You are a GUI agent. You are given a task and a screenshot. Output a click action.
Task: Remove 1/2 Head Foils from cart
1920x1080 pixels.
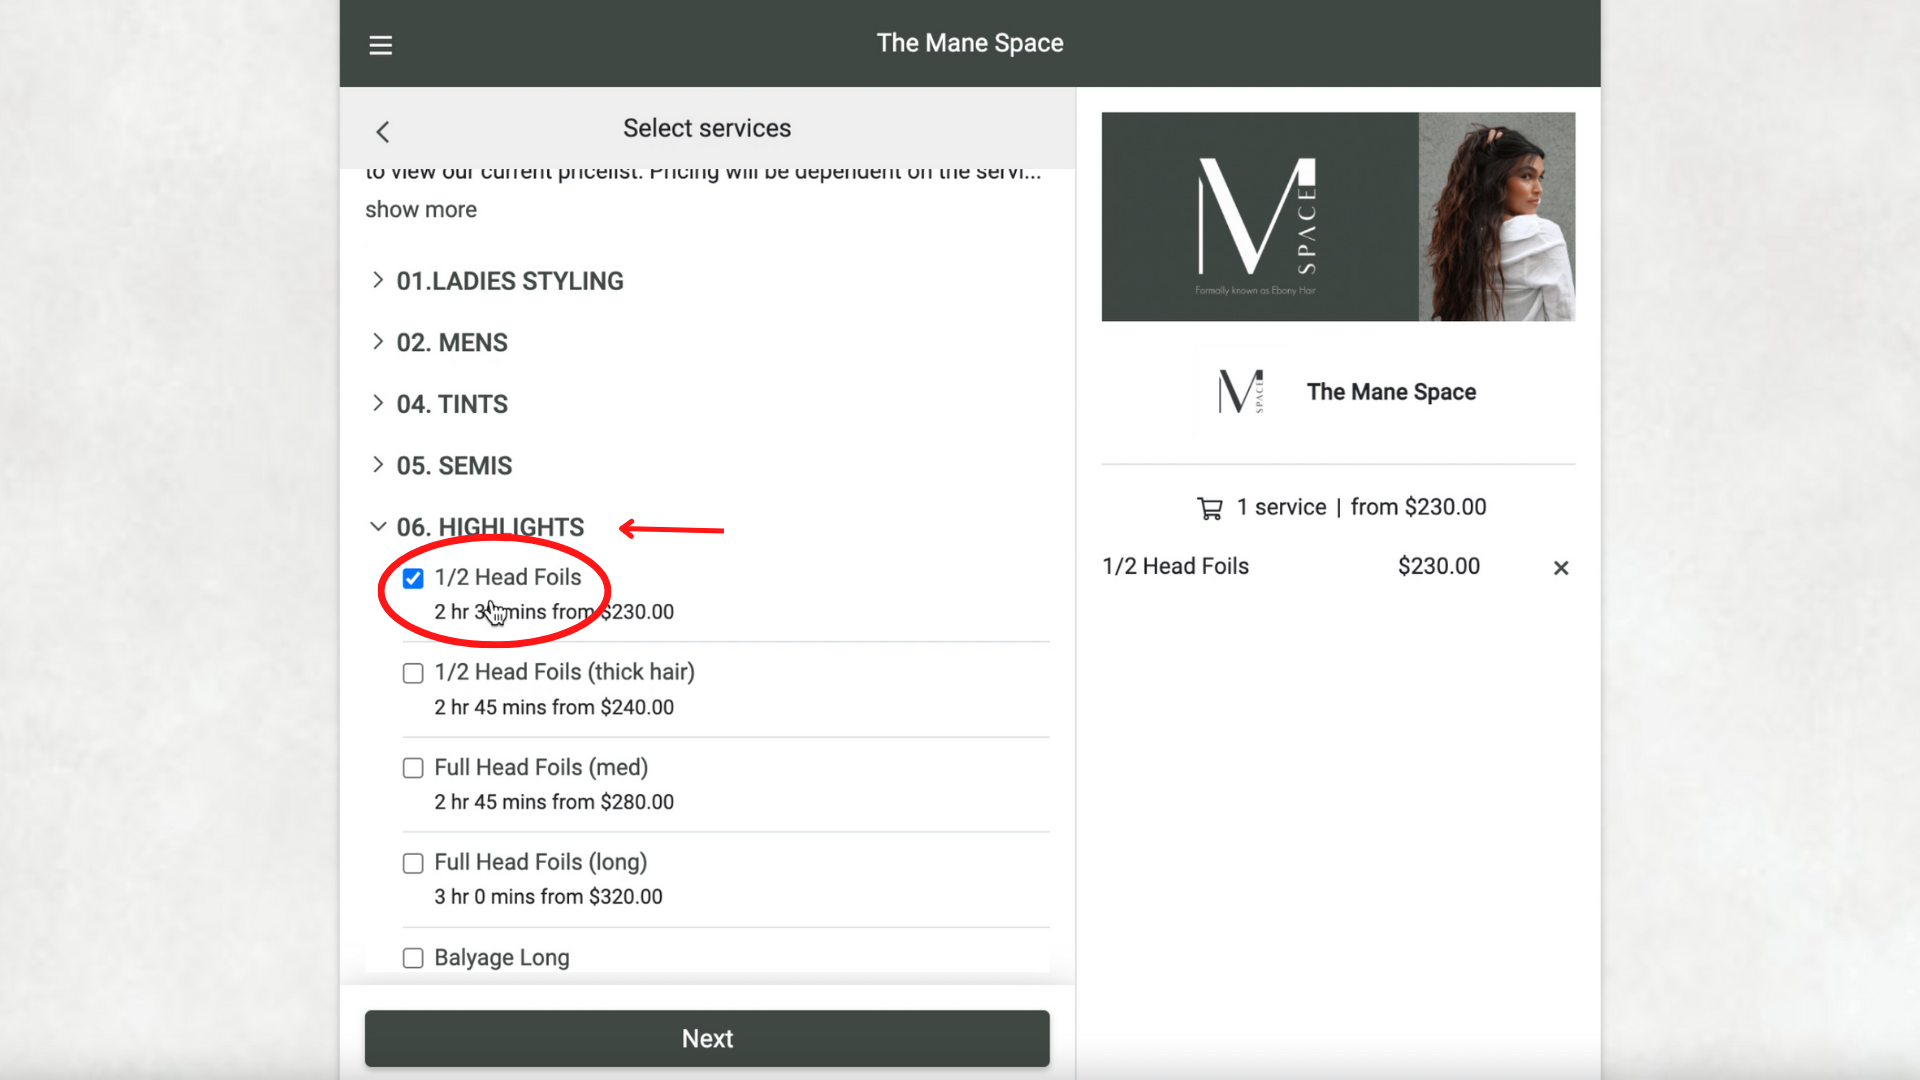click(x=1560, y=568)
